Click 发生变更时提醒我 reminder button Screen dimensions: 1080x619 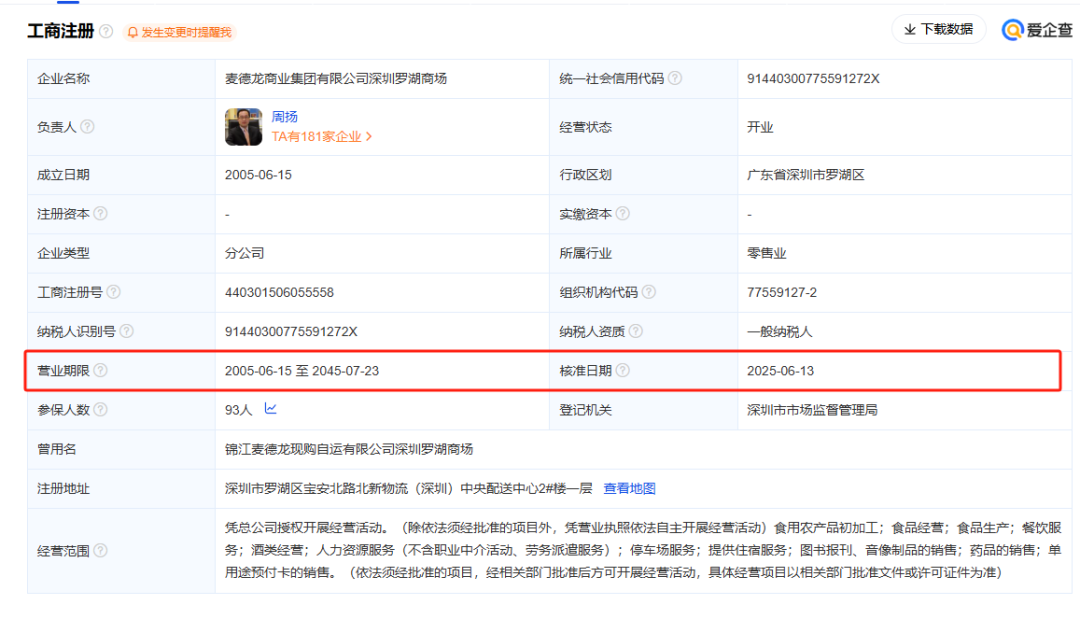180,32
